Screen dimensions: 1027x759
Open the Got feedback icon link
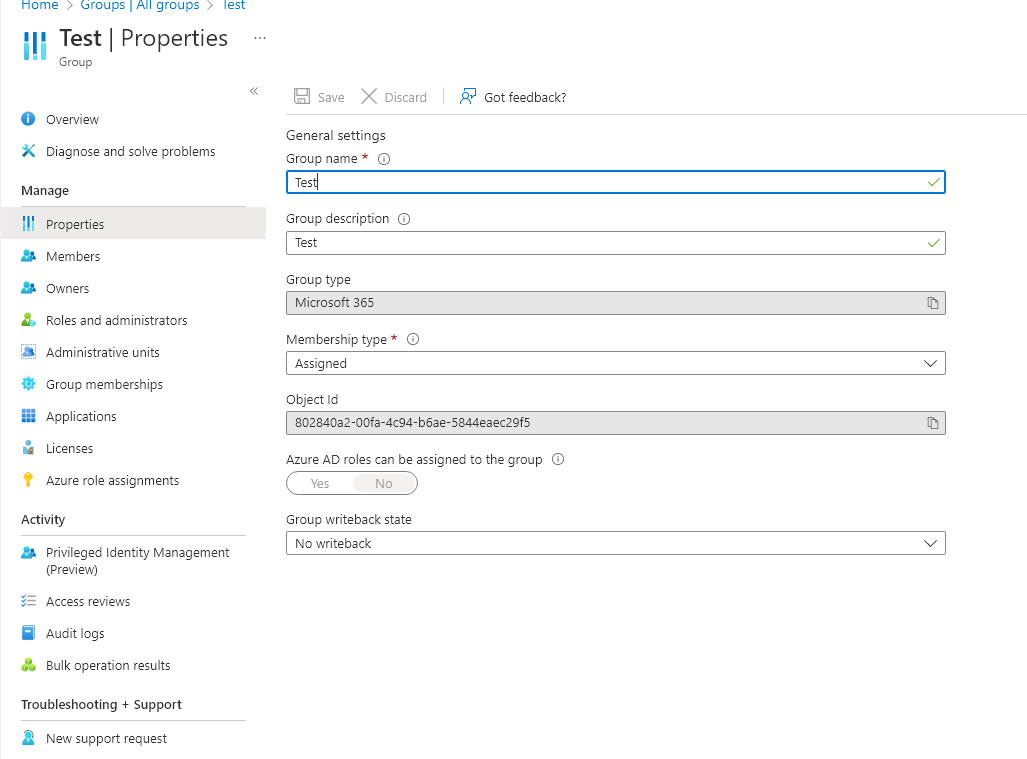click(468, 97)
